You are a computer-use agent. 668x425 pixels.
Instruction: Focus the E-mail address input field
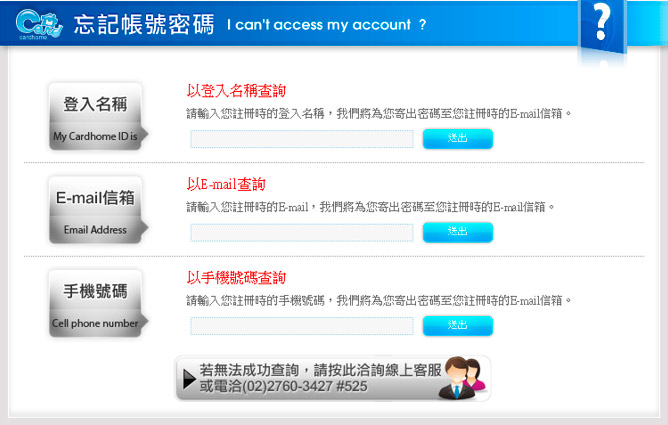tap(302, 233)
